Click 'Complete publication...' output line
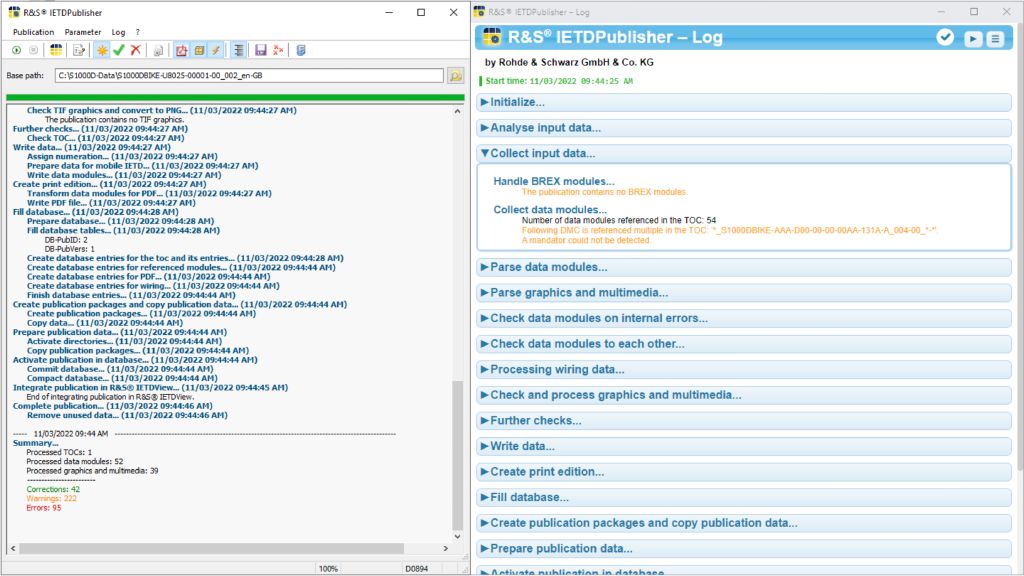The height and width of the screenshot is (576, 1024). (x=112, y=406)
